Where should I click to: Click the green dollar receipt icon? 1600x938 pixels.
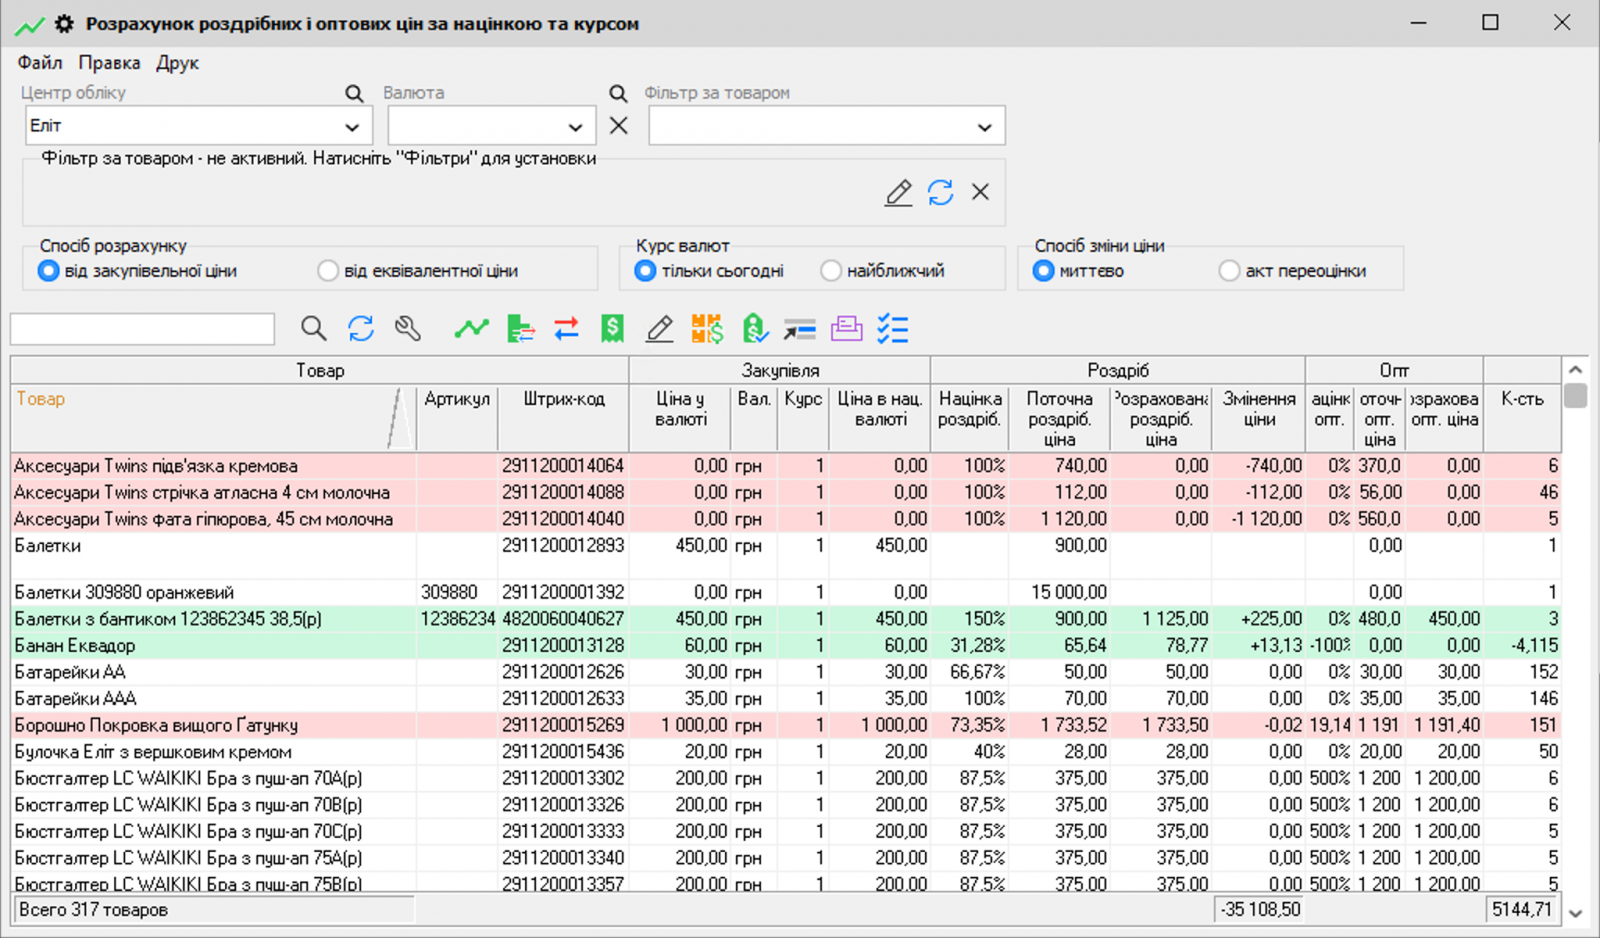(x=612, y=329)
